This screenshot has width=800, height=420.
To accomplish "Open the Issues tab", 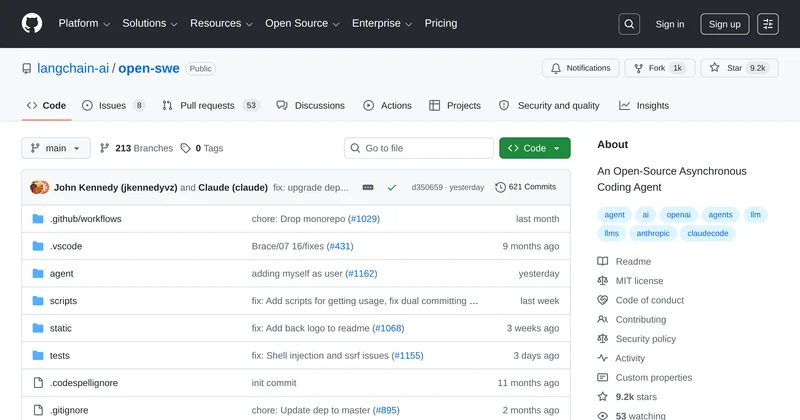I will [113, 105].
